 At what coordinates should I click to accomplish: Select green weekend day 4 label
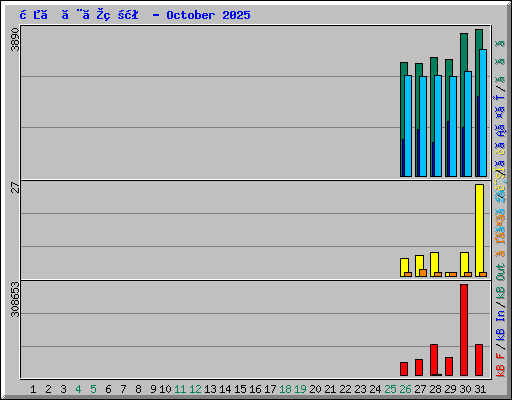(x=78, y=389)
